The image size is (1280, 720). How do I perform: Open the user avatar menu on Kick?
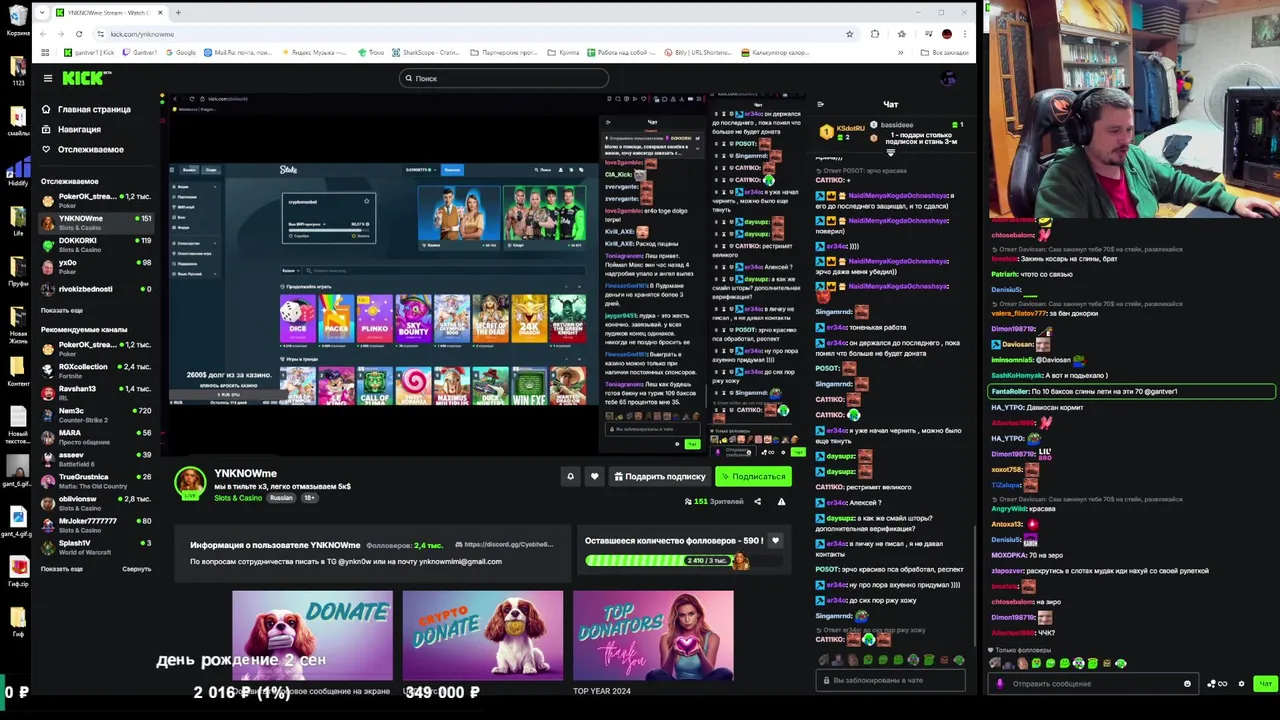[948, 78]
